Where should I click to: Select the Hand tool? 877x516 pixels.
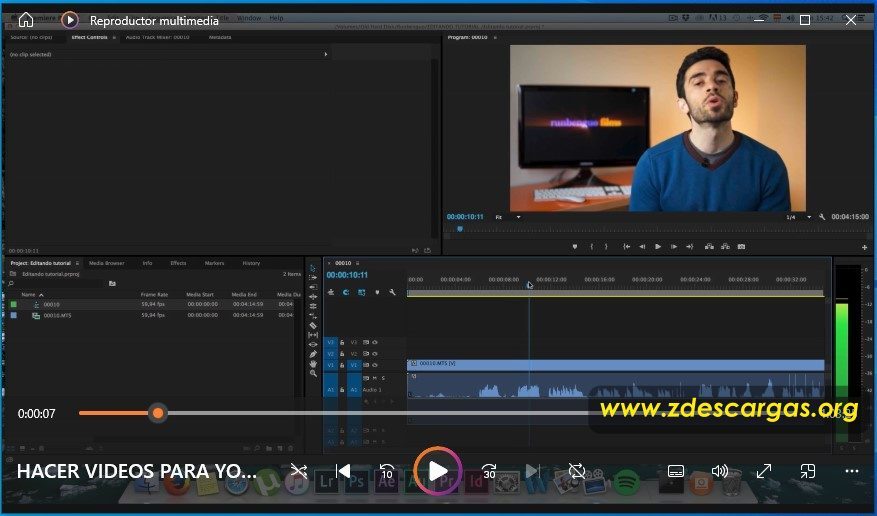pyautogui.click(x=313, y=363)
